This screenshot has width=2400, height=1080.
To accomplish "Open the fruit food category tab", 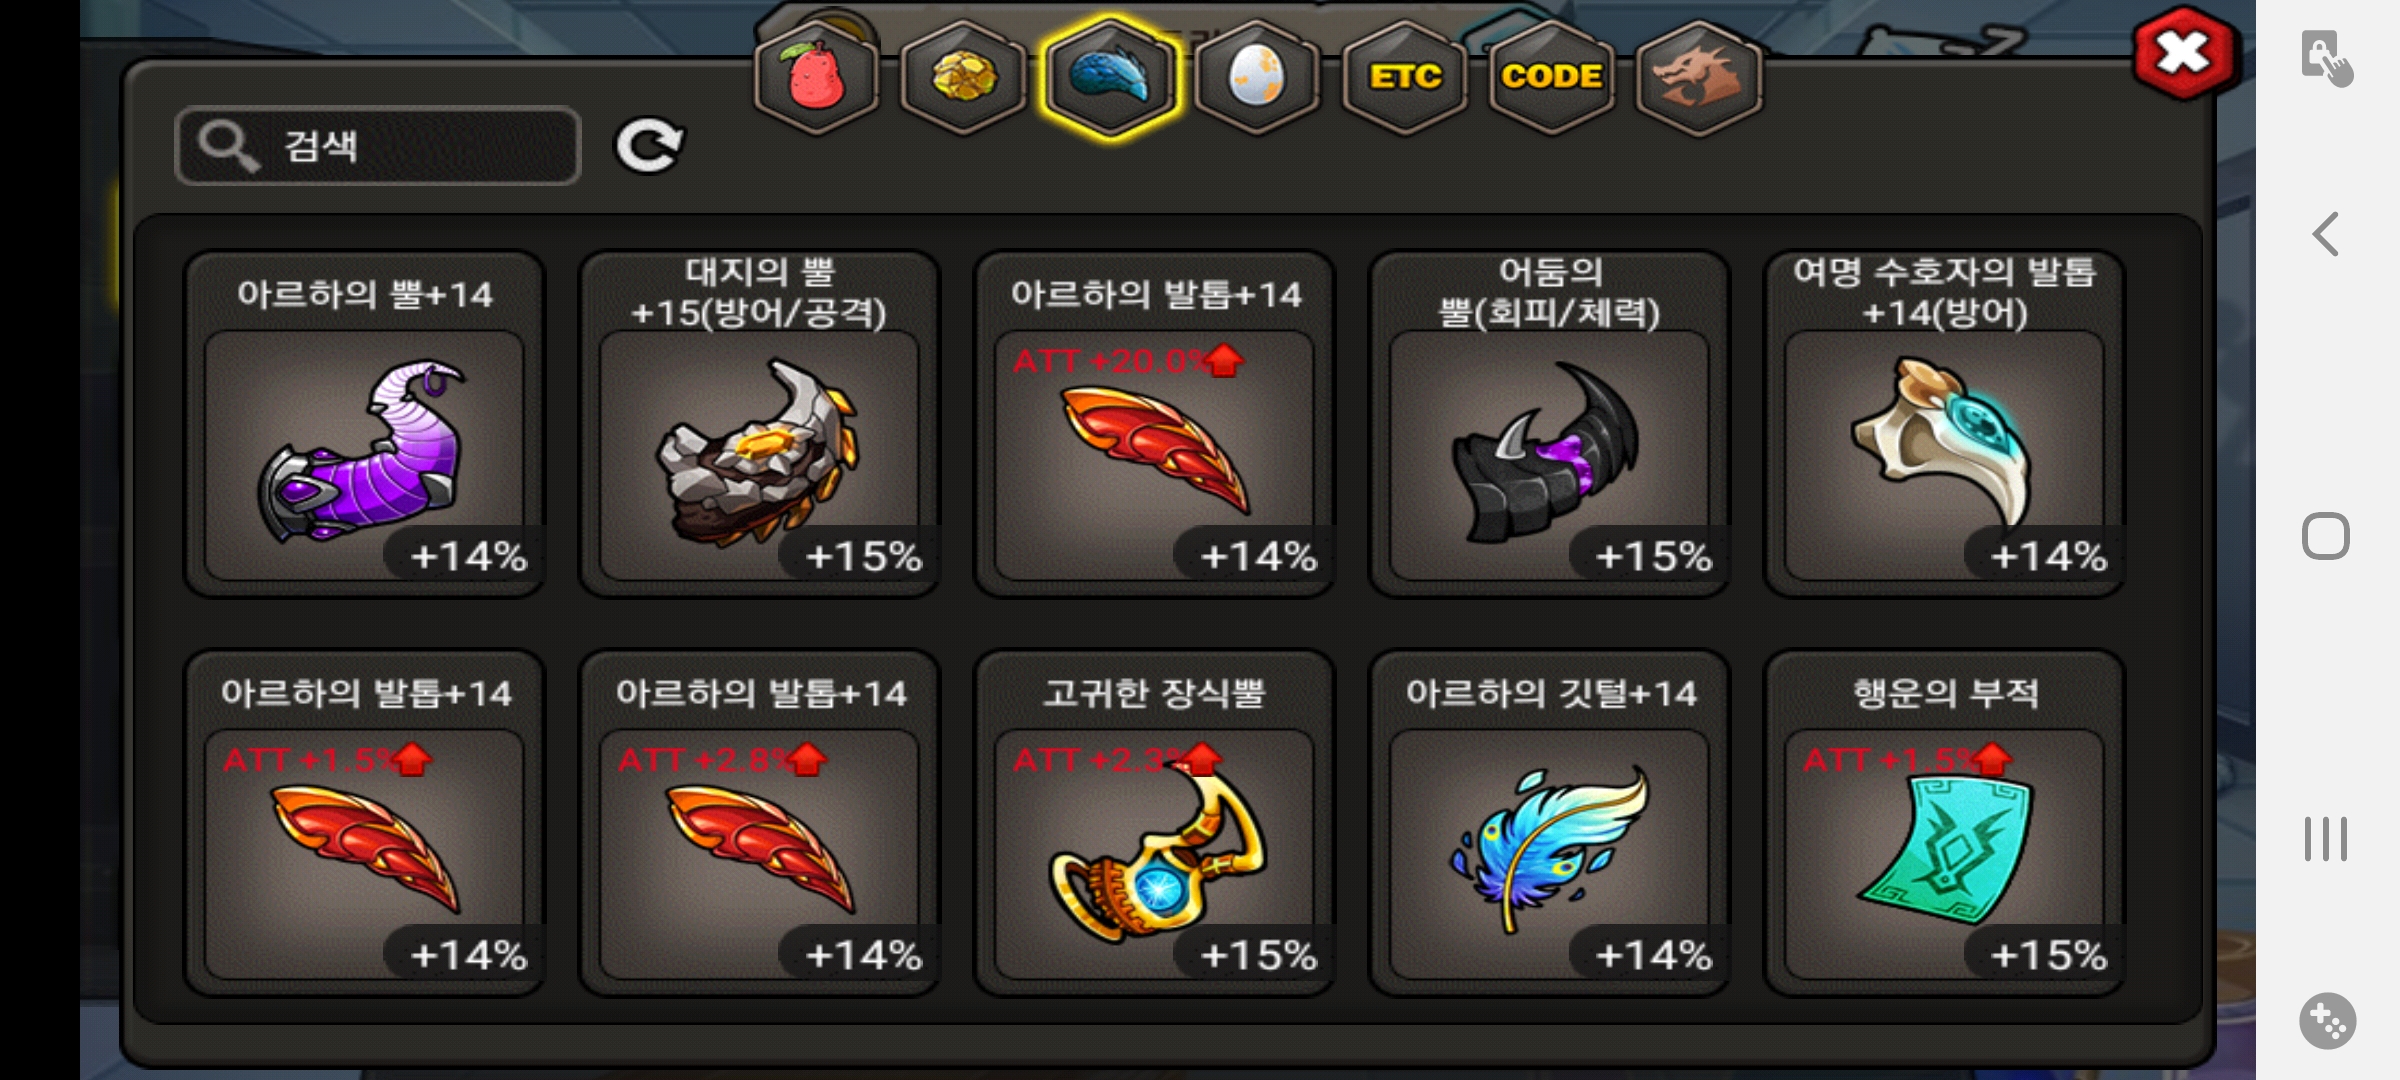I will point(816,76).
